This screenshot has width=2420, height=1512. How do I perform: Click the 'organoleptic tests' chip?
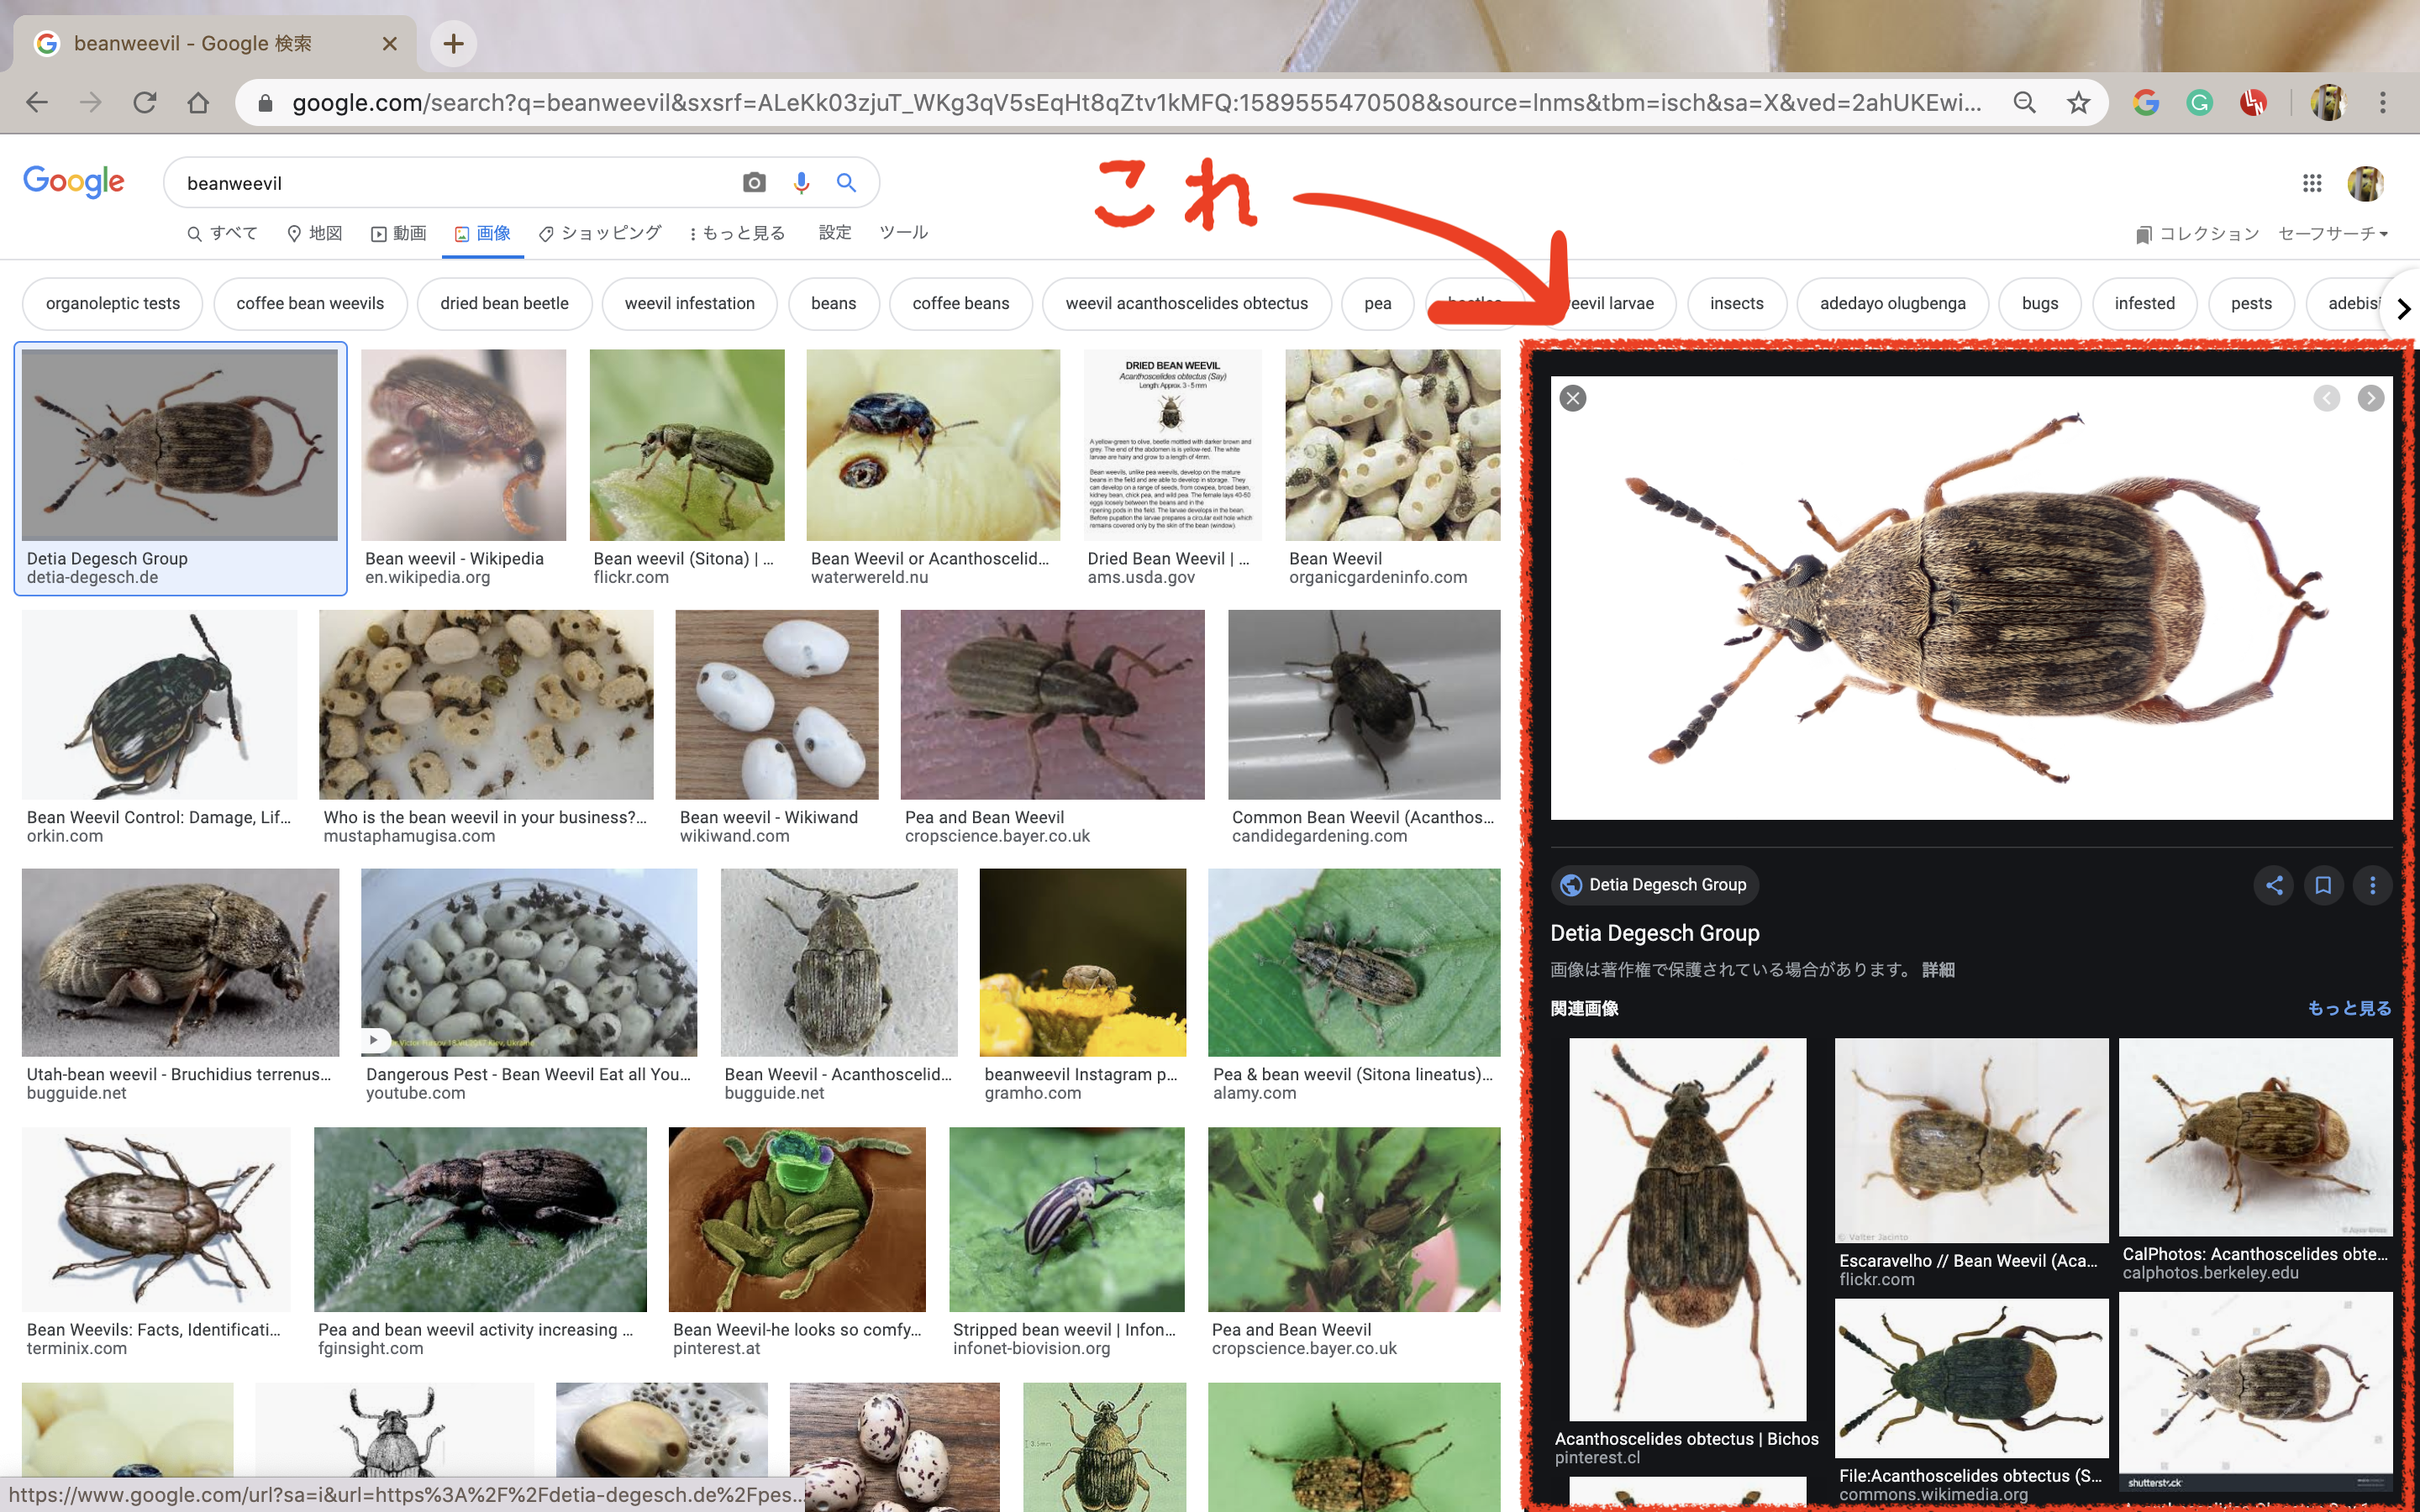(113, 303)
